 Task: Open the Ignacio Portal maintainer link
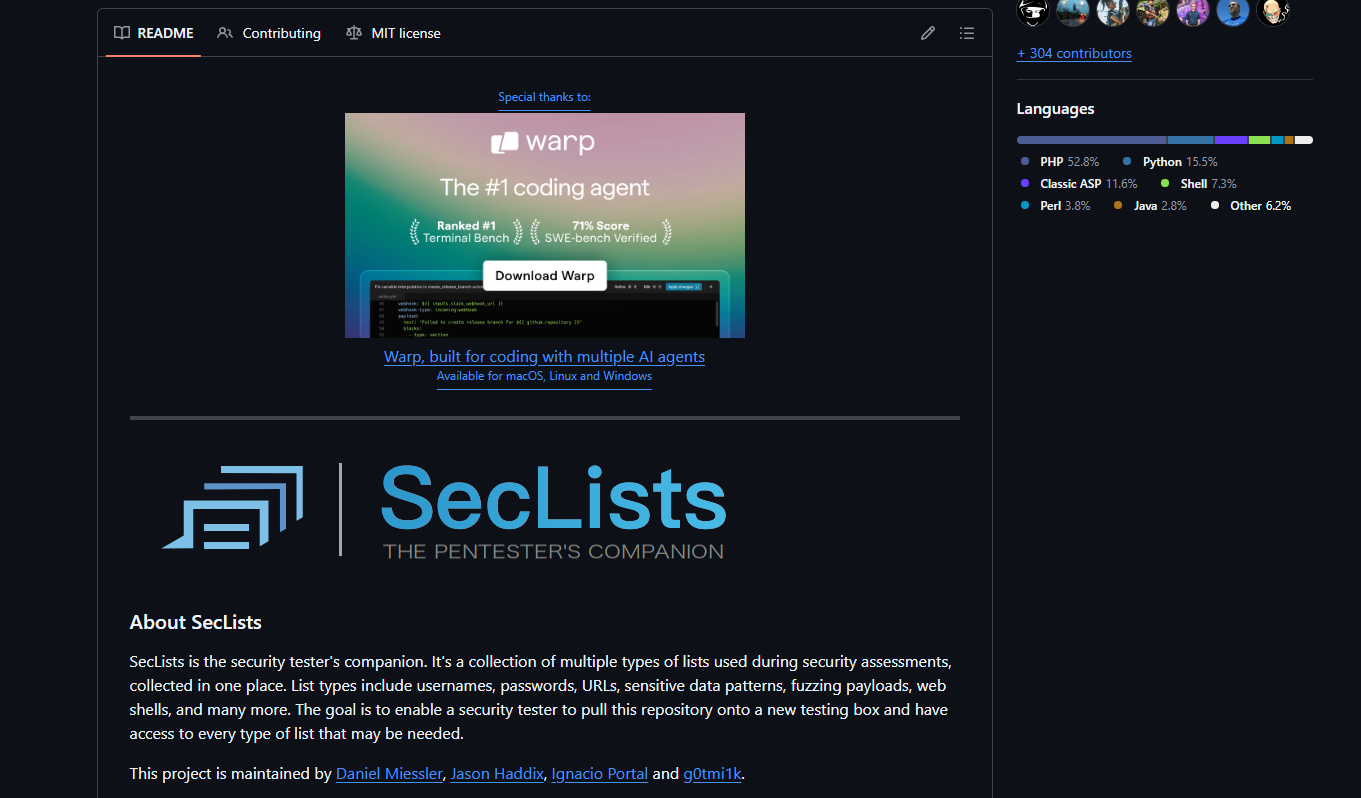click(x=600, y=774)
